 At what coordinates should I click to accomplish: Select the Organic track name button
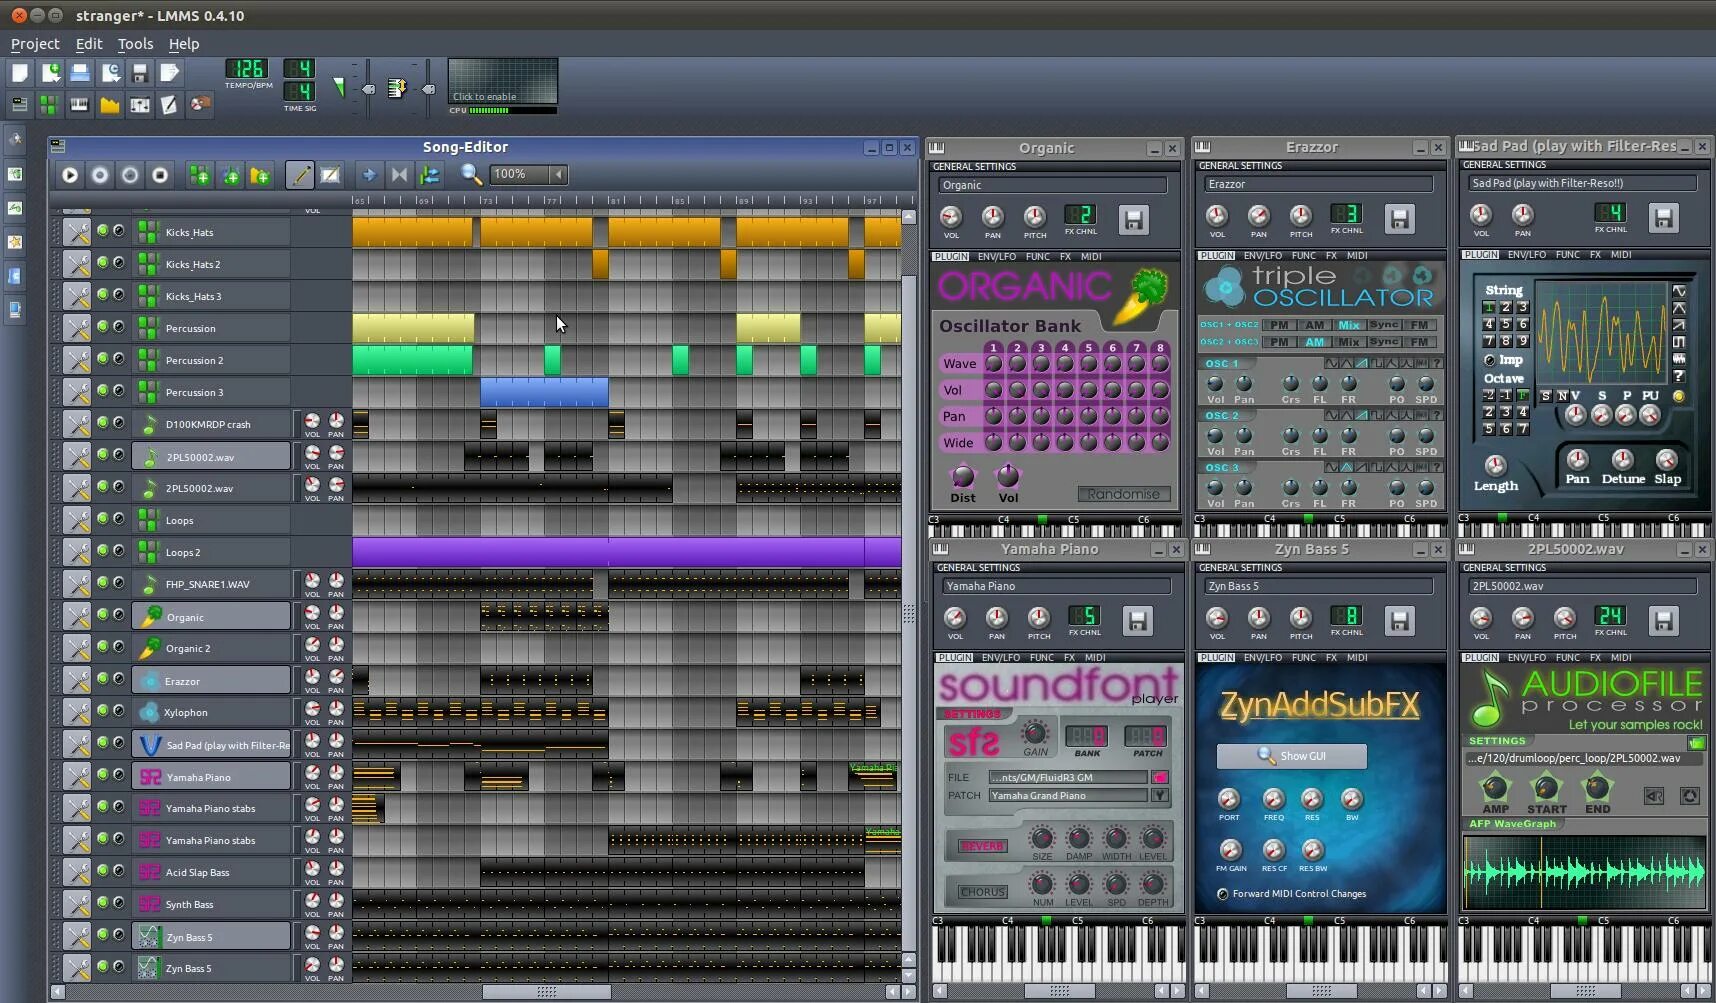(x=212, y=616)
